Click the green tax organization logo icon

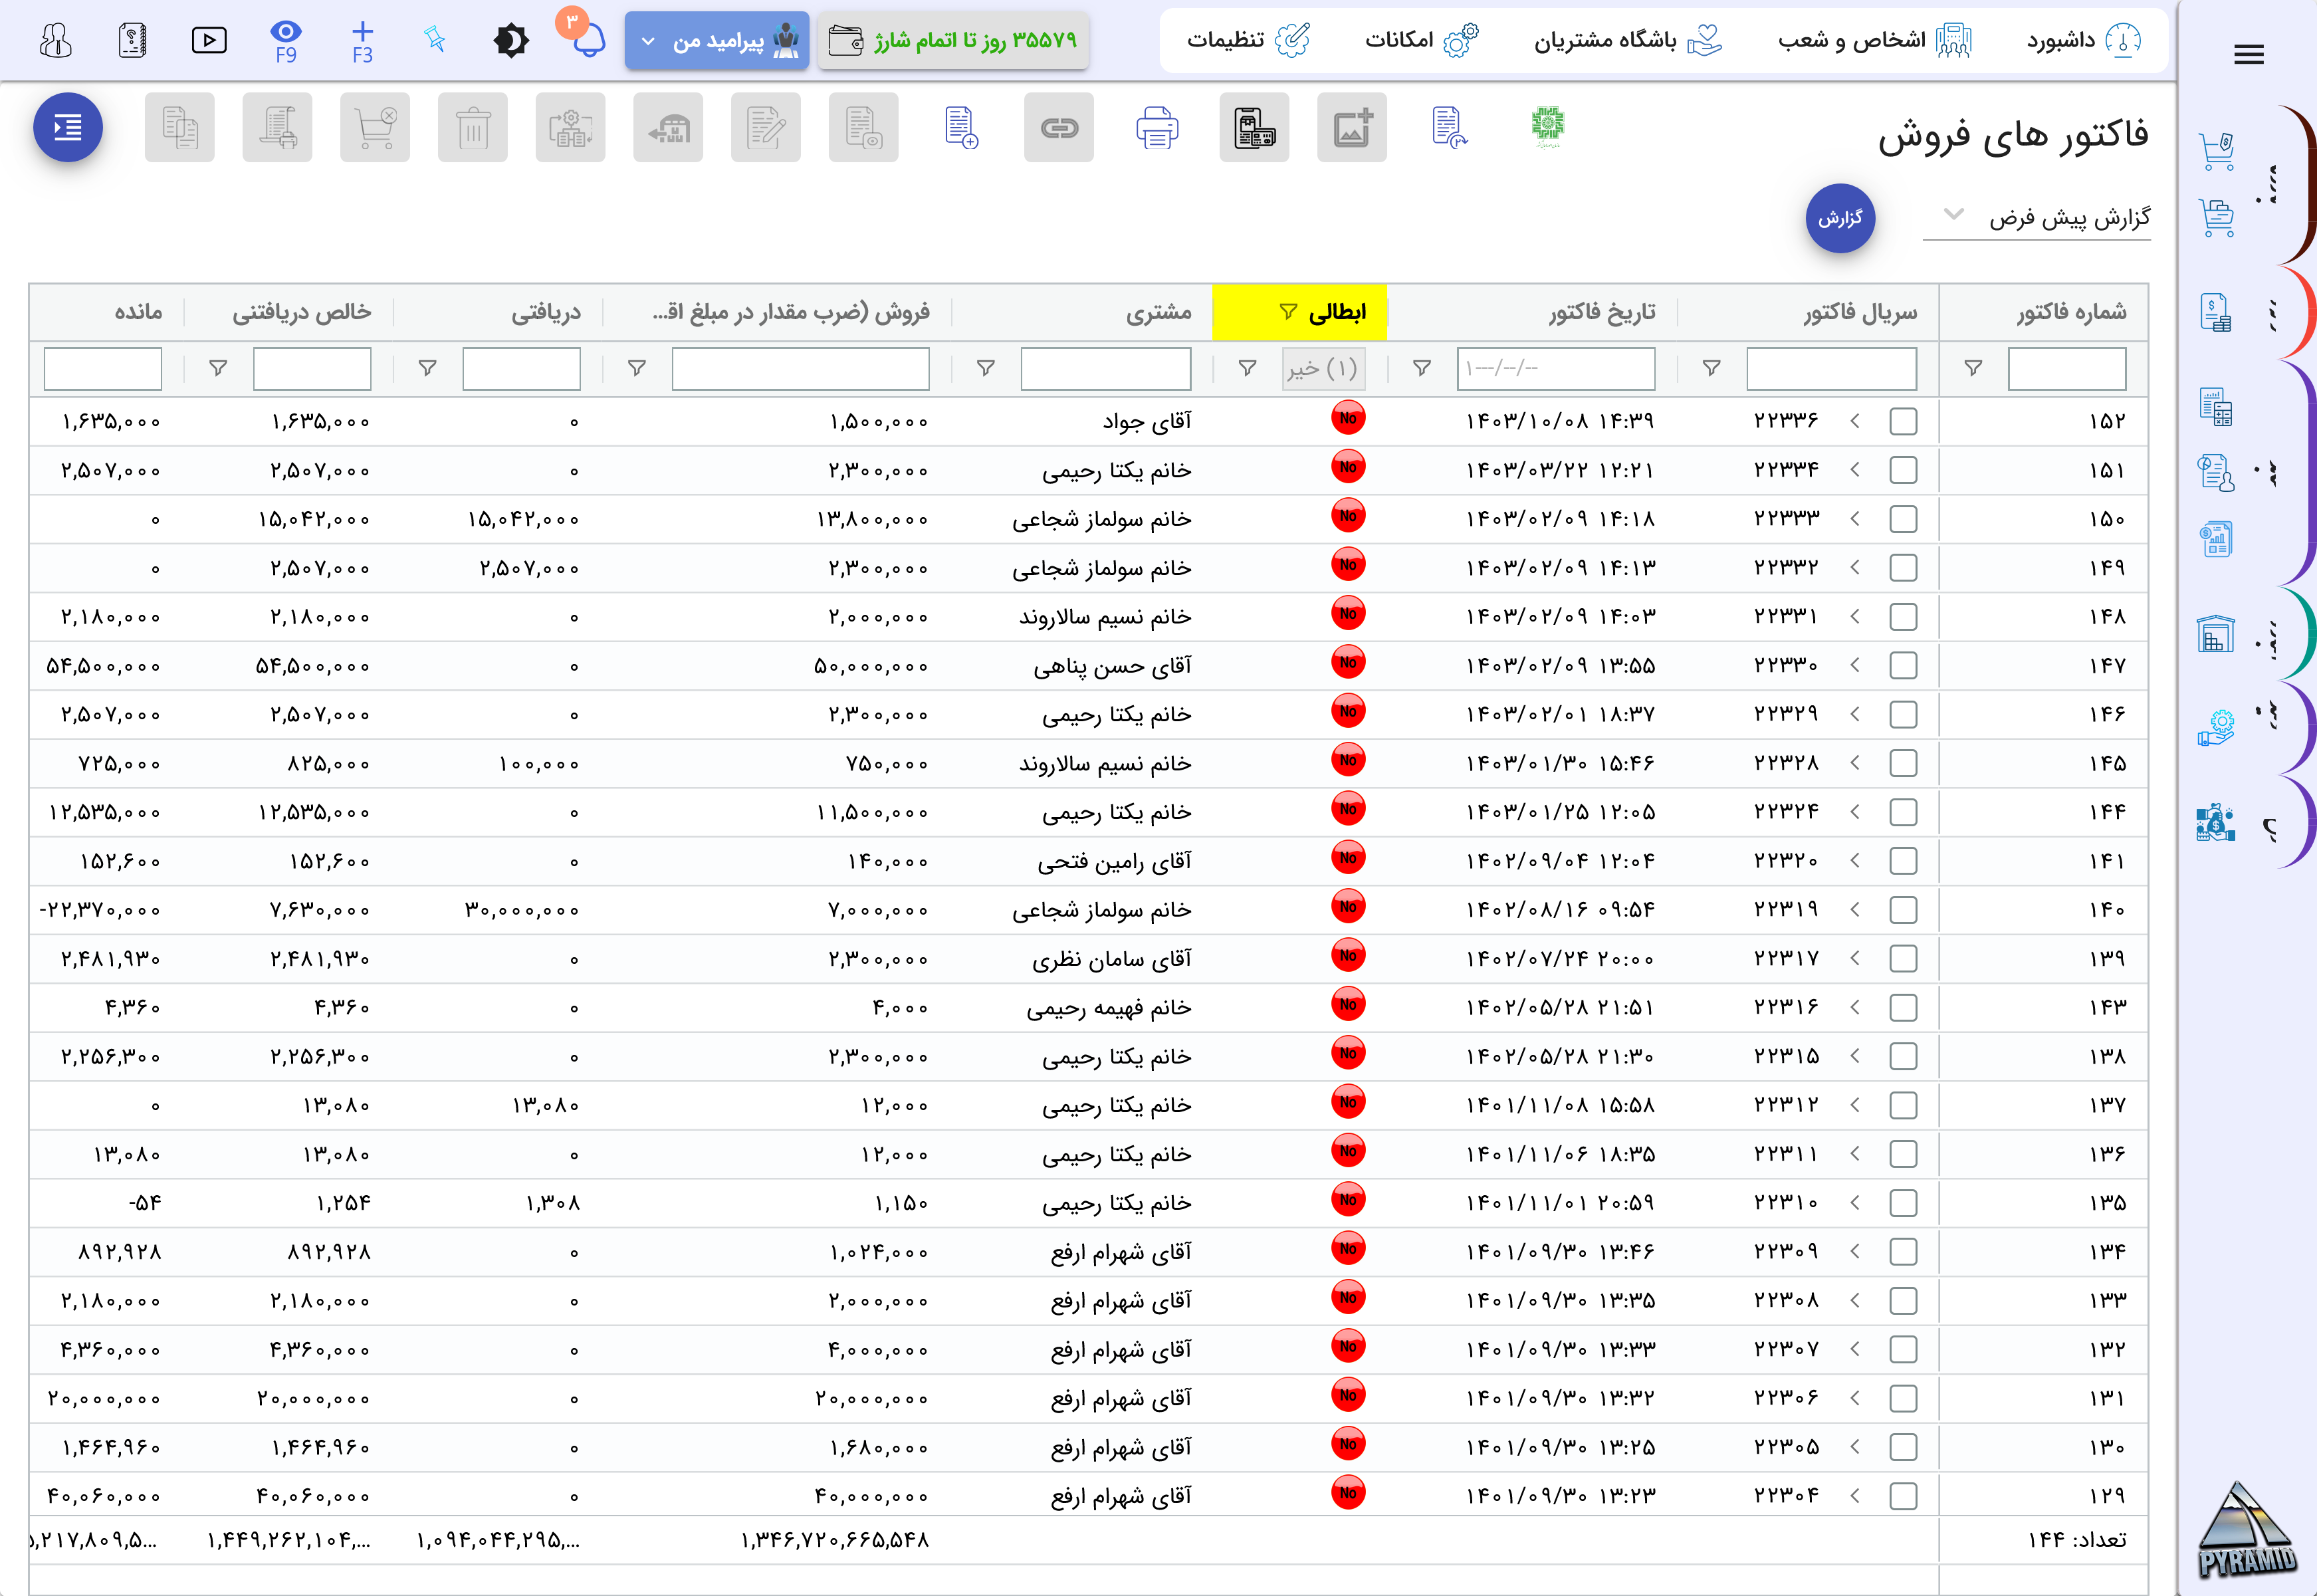click(x=1547, y=128)
